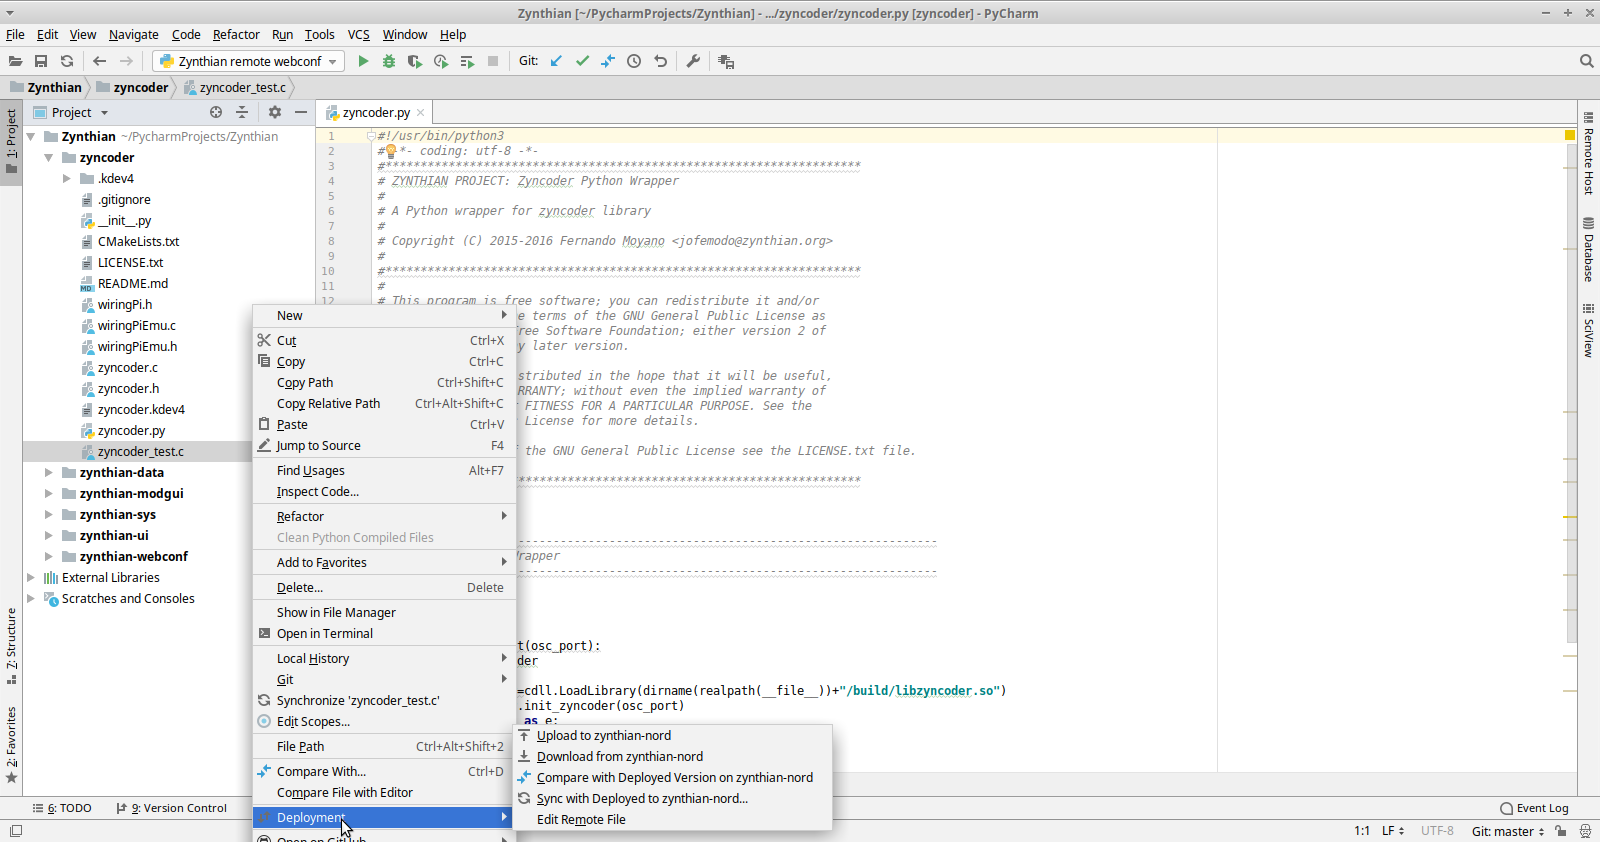Open the Database side panel
The image size is (1600, 842).
tap(1588, 250)
